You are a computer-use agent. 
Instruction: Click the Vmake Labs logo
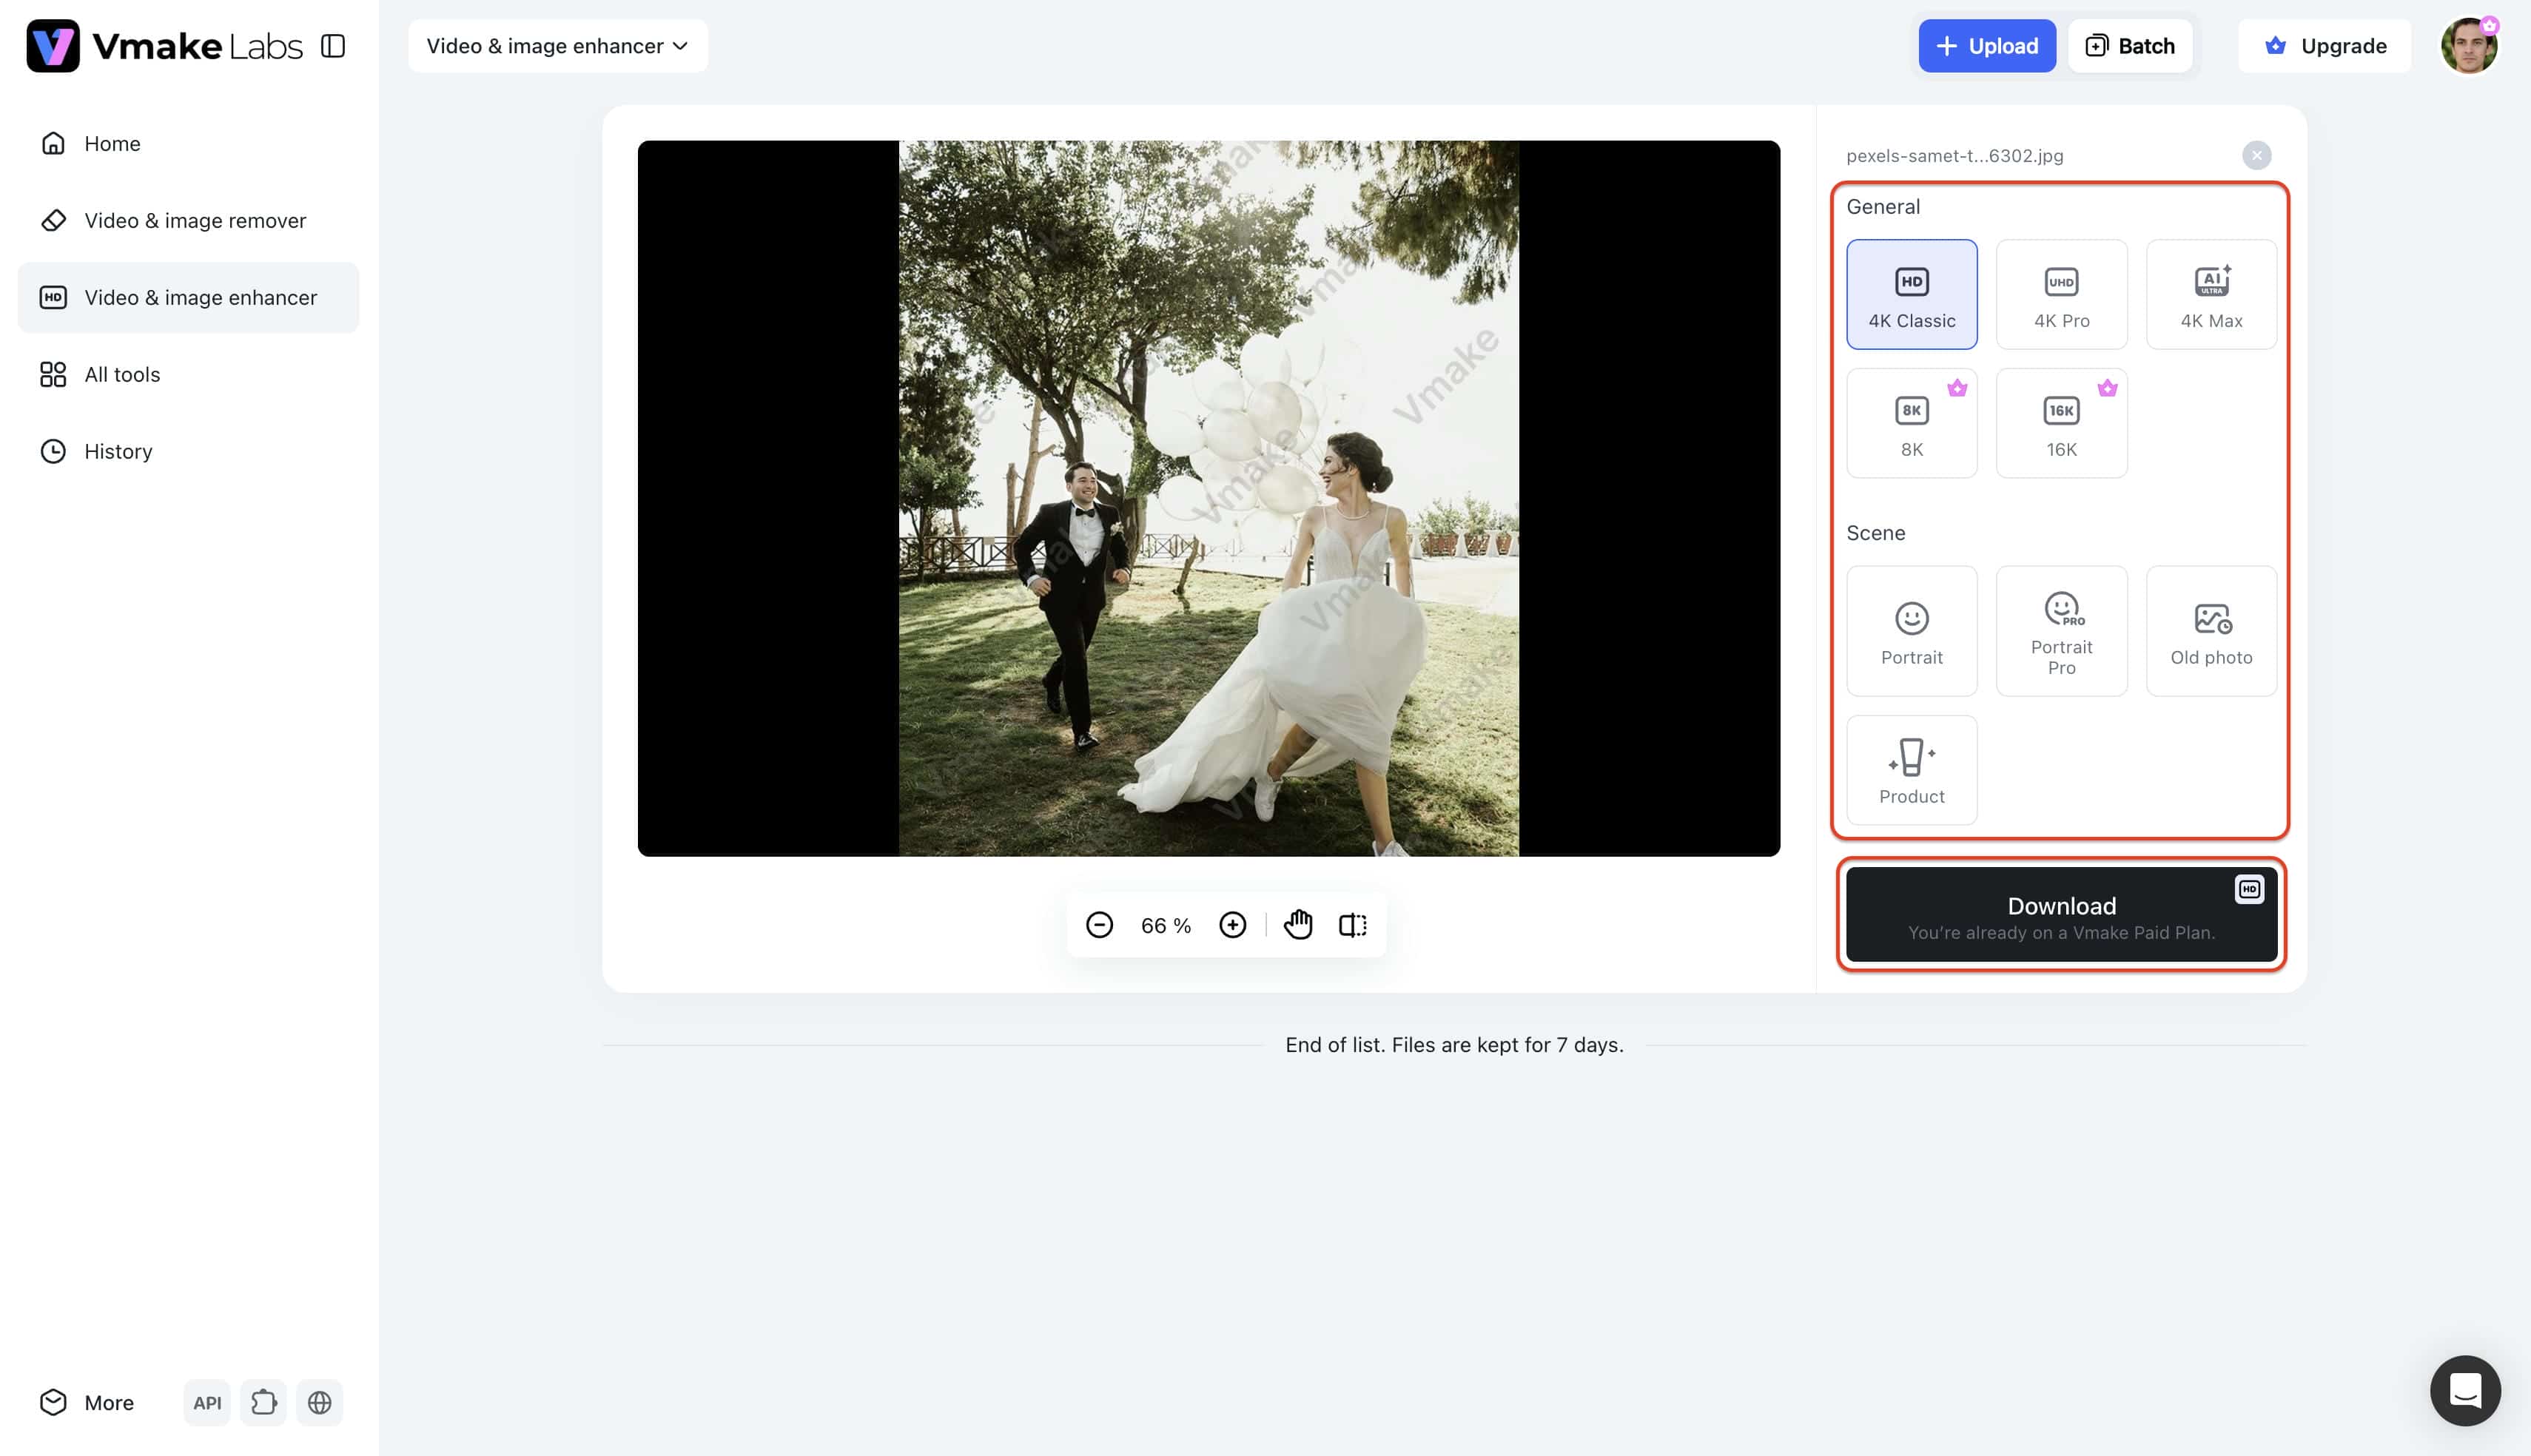[165, 46]
